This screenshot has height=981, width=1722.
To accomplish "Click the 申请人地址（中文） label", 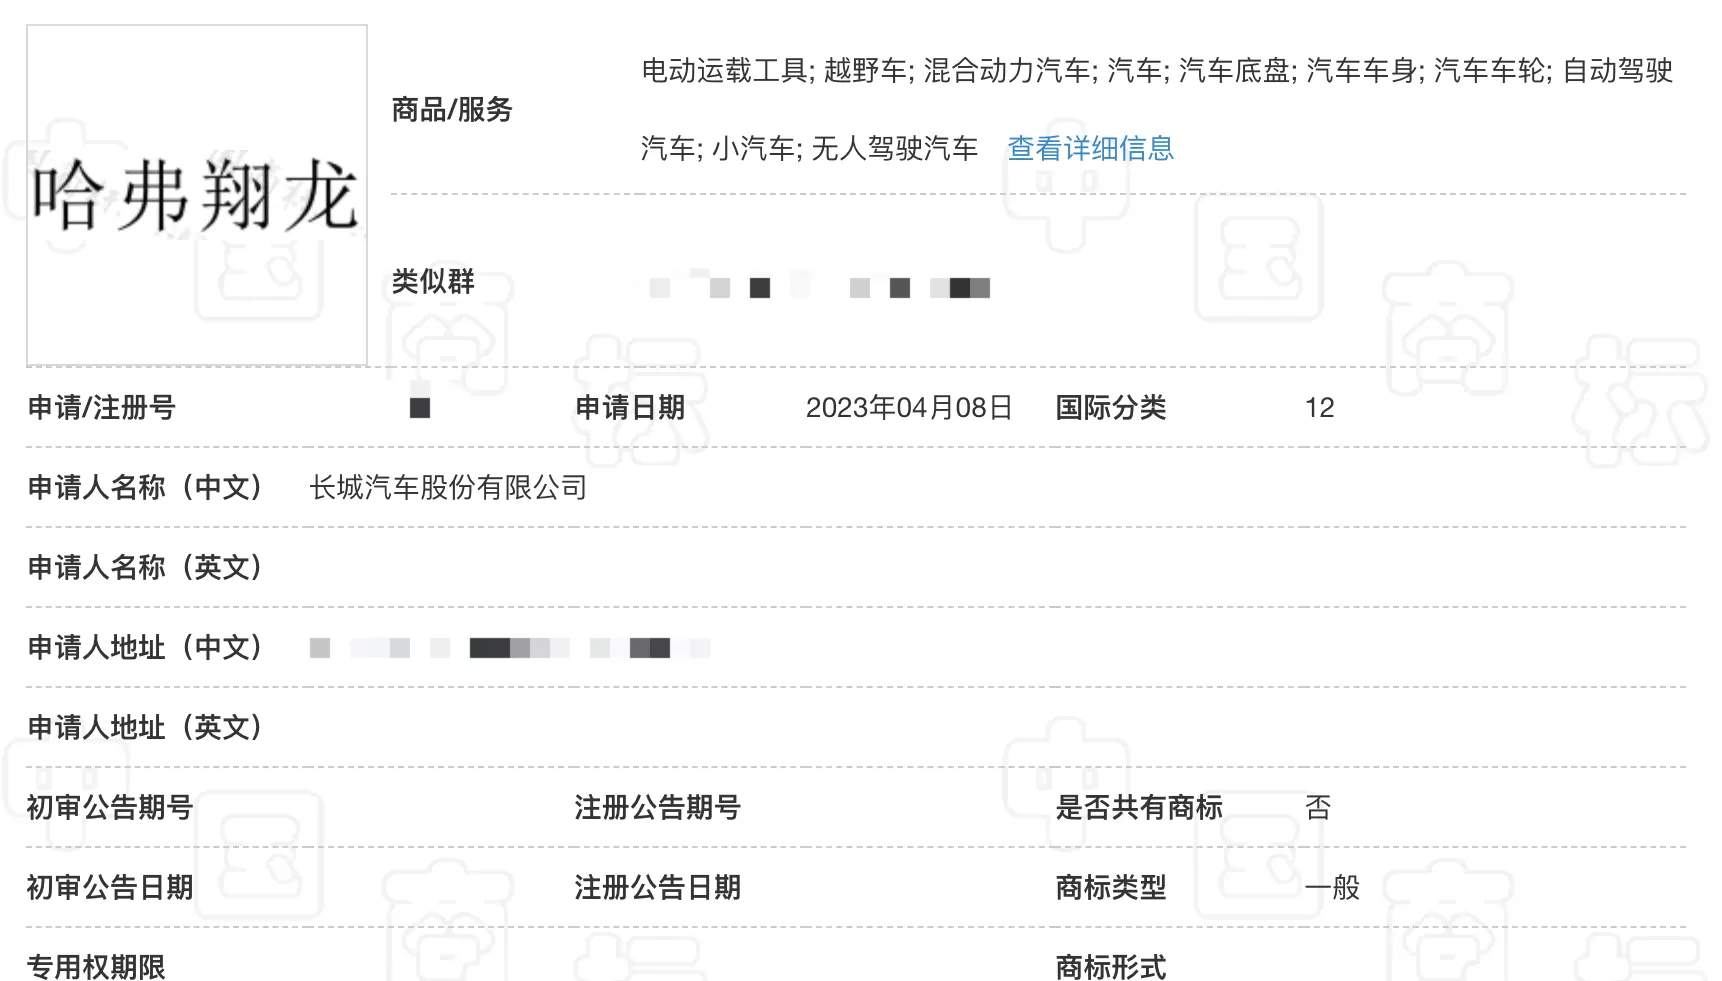I will (x=145, y=647).
